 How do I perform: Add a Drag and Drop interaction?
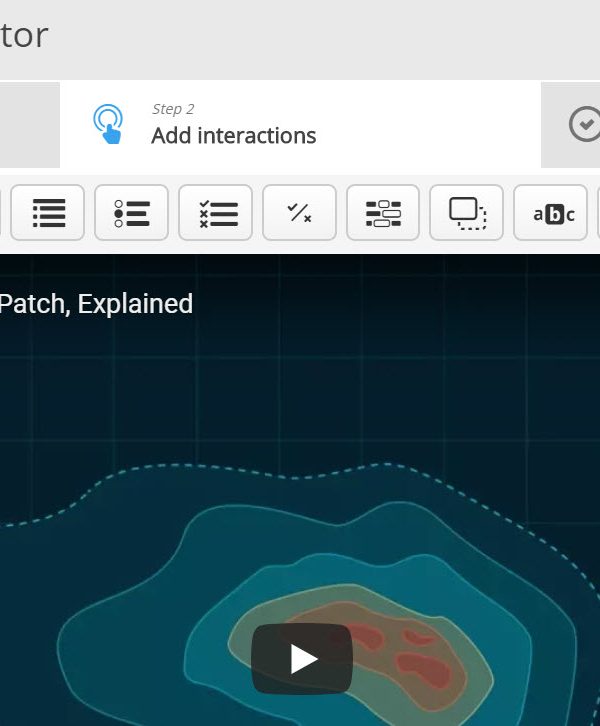[x=467, y=213]
